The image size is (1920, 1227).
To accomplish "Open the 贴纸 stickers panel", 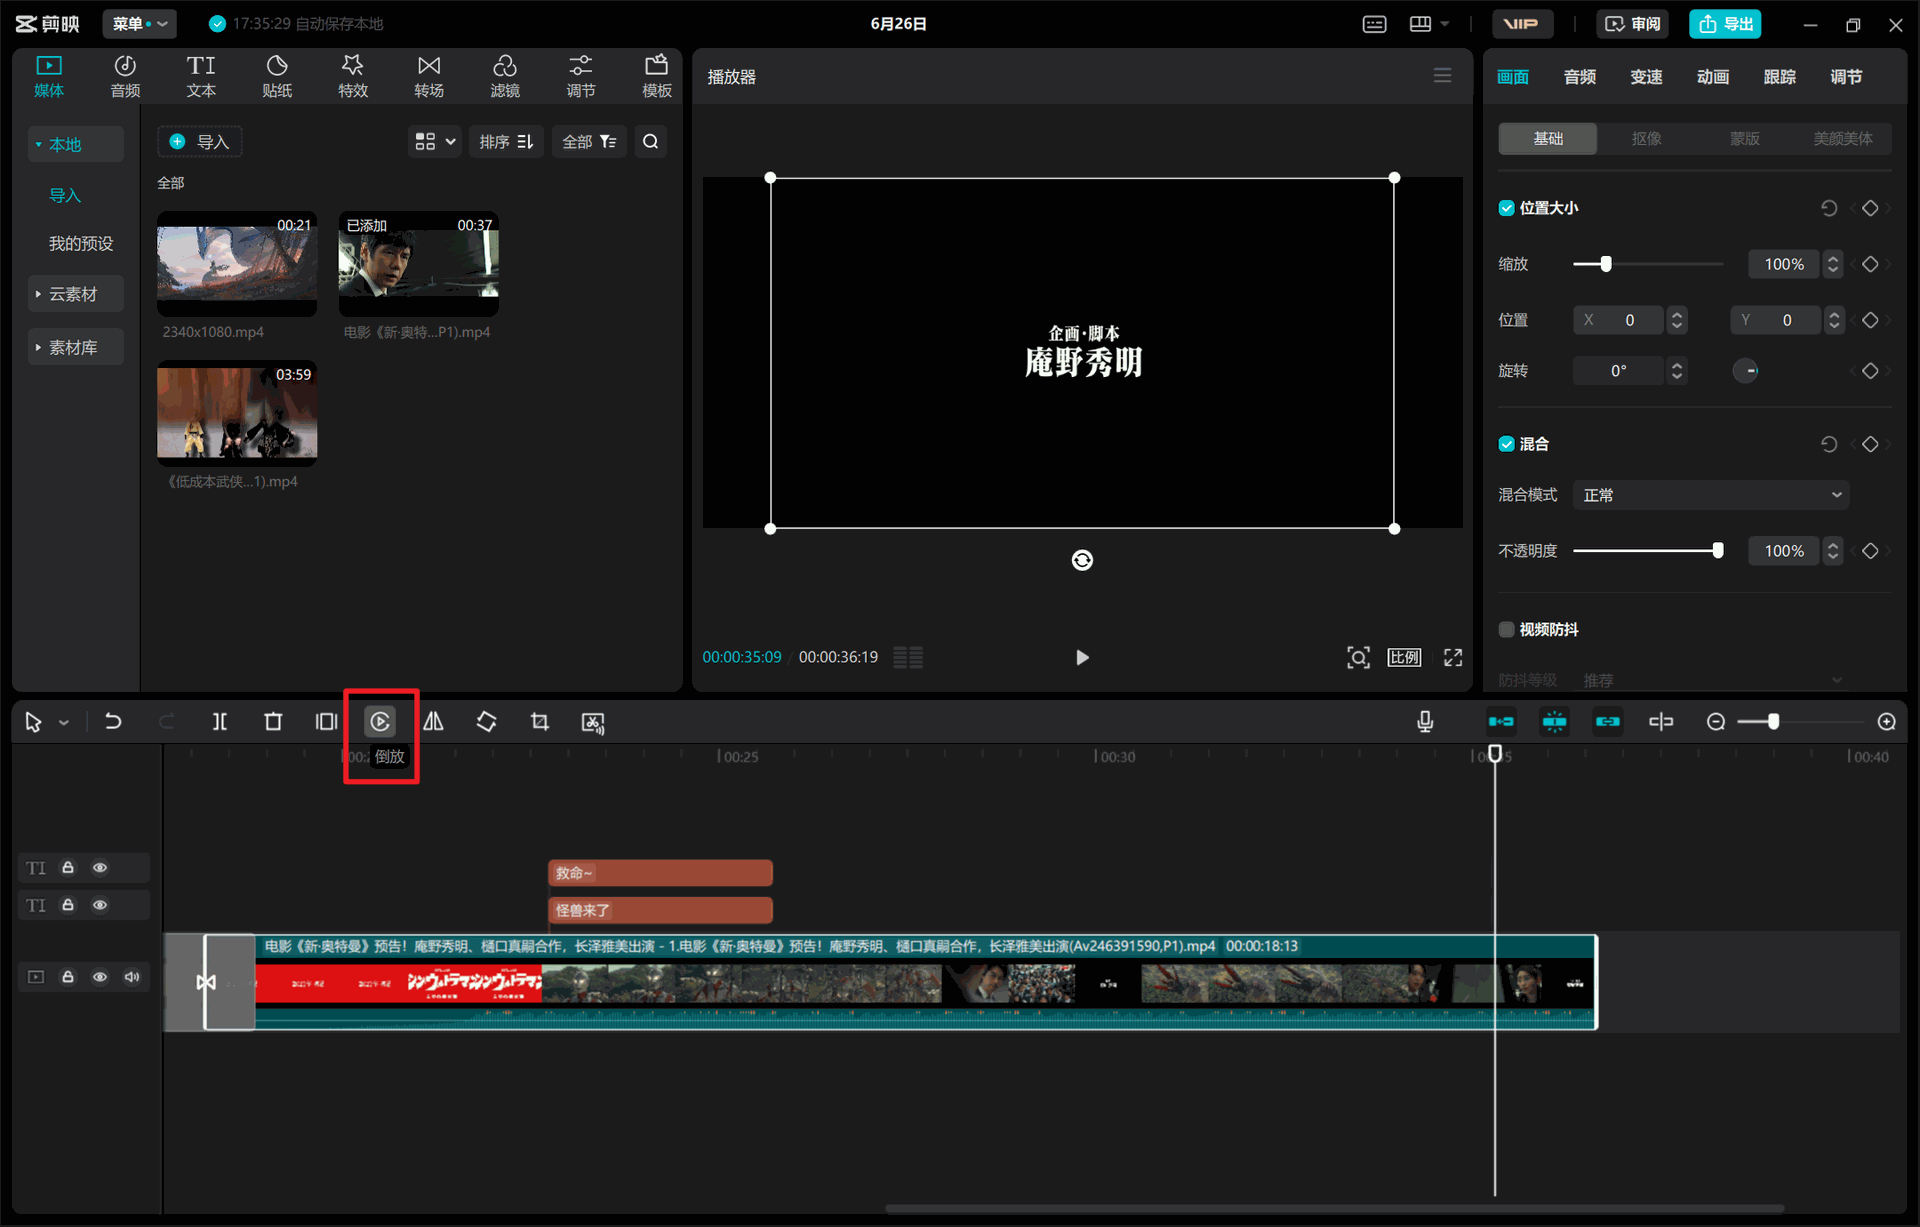I will [277, 77].
